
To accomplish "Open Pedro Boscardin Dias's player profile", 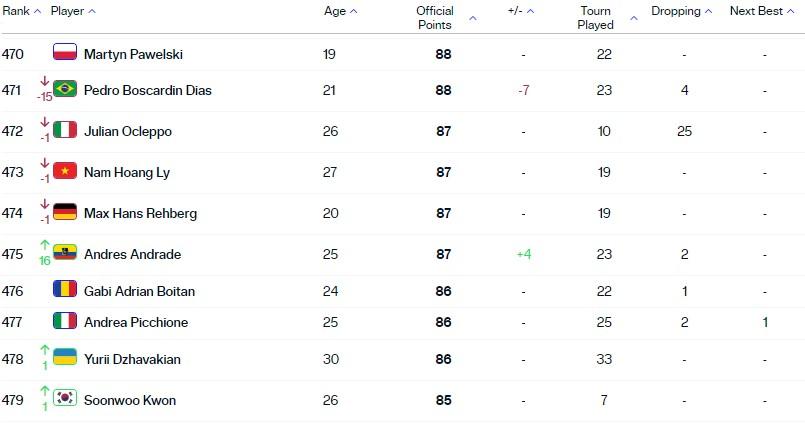I will point(148,90).
